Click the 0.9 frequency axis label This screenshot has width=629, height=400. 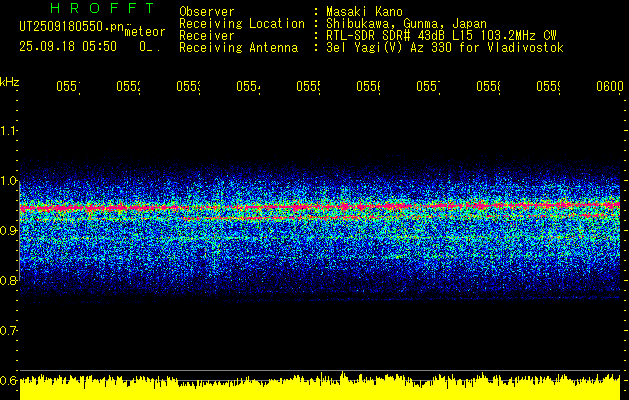[8, 230]
